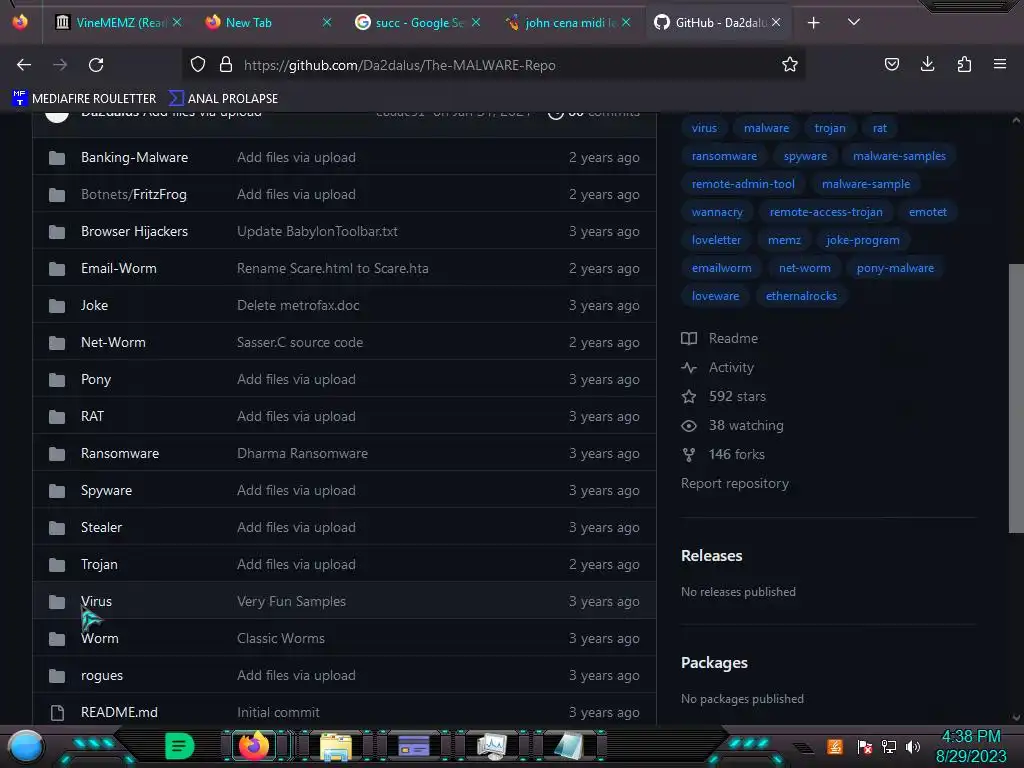Open the repository Activity link

click(x=718, y=368)
